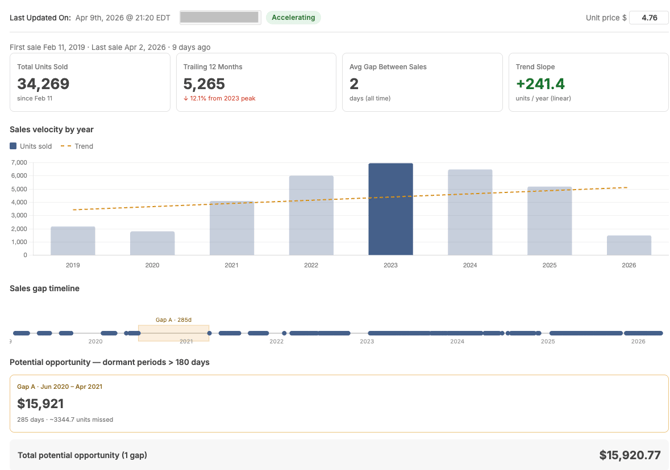Click the green Accelerating status badge

point(293,17)
